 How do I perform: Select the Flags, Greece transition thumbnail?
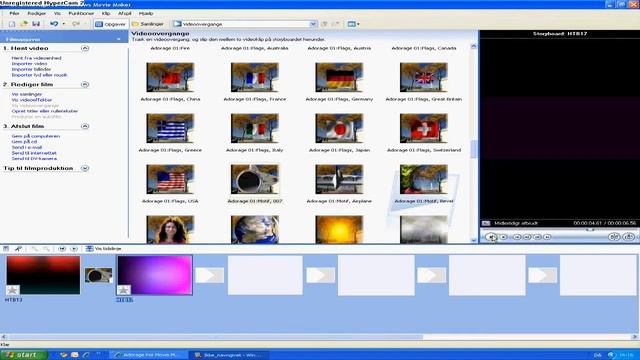coord(170,128)
